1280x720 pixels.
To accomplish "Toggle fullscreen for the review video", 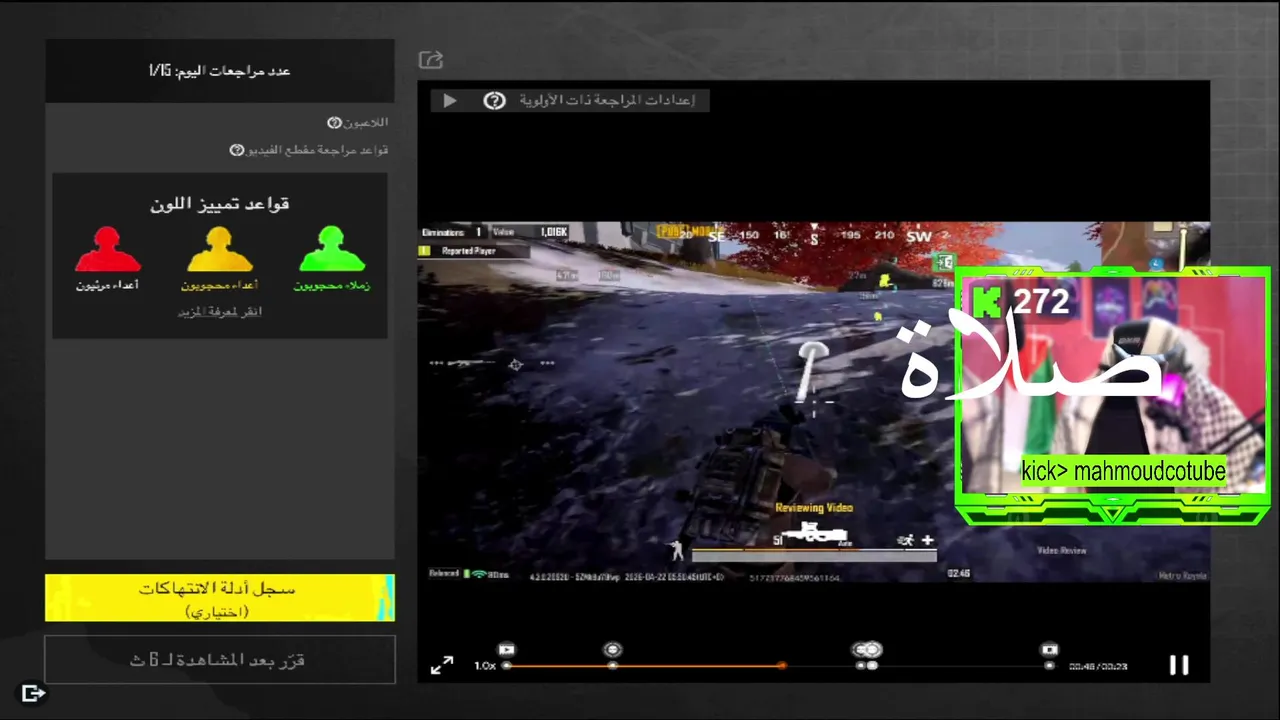I will click(x=442, y=665).
